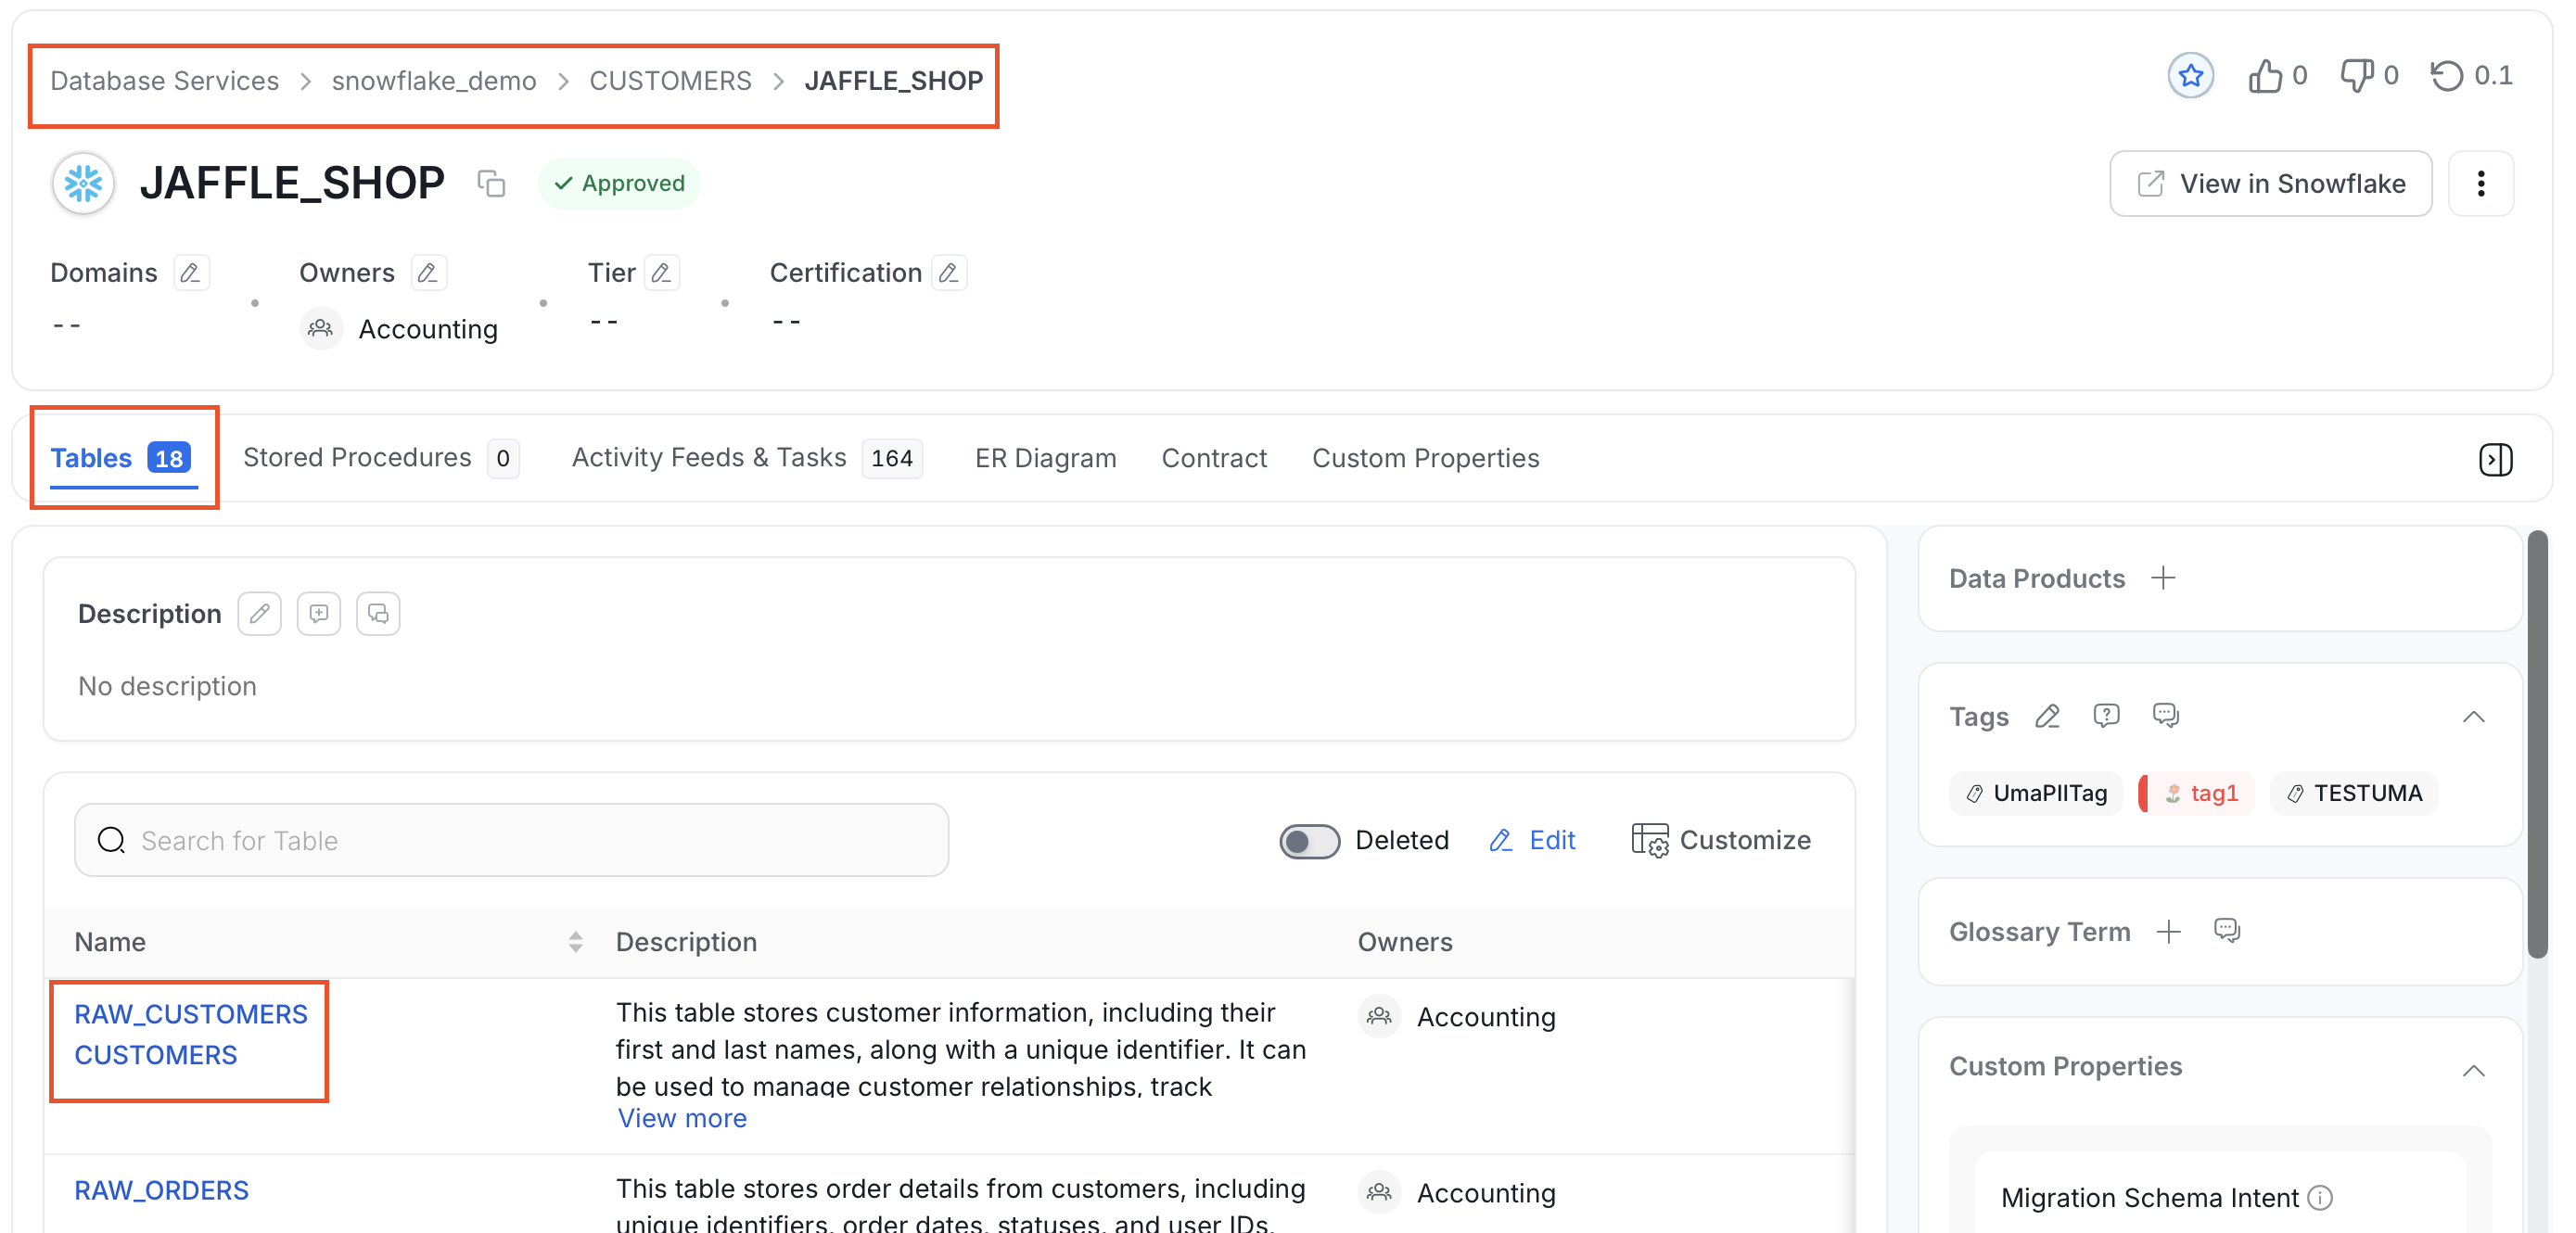Sort tables by Name column
Viewport: 2576px width, 1233px height.
[x=575, y=942]
